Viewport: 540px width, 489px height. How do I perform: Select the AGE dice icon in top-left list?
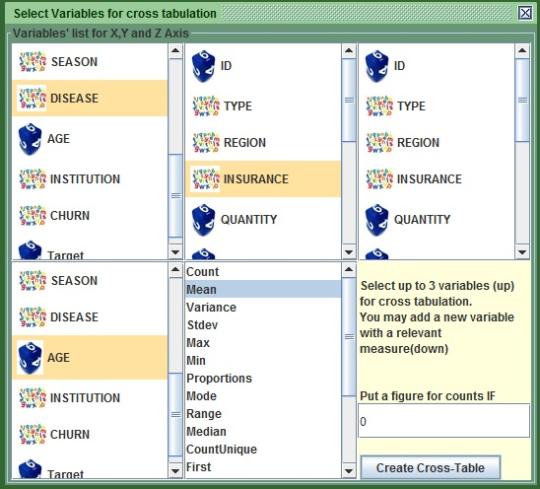pos(30,139)
